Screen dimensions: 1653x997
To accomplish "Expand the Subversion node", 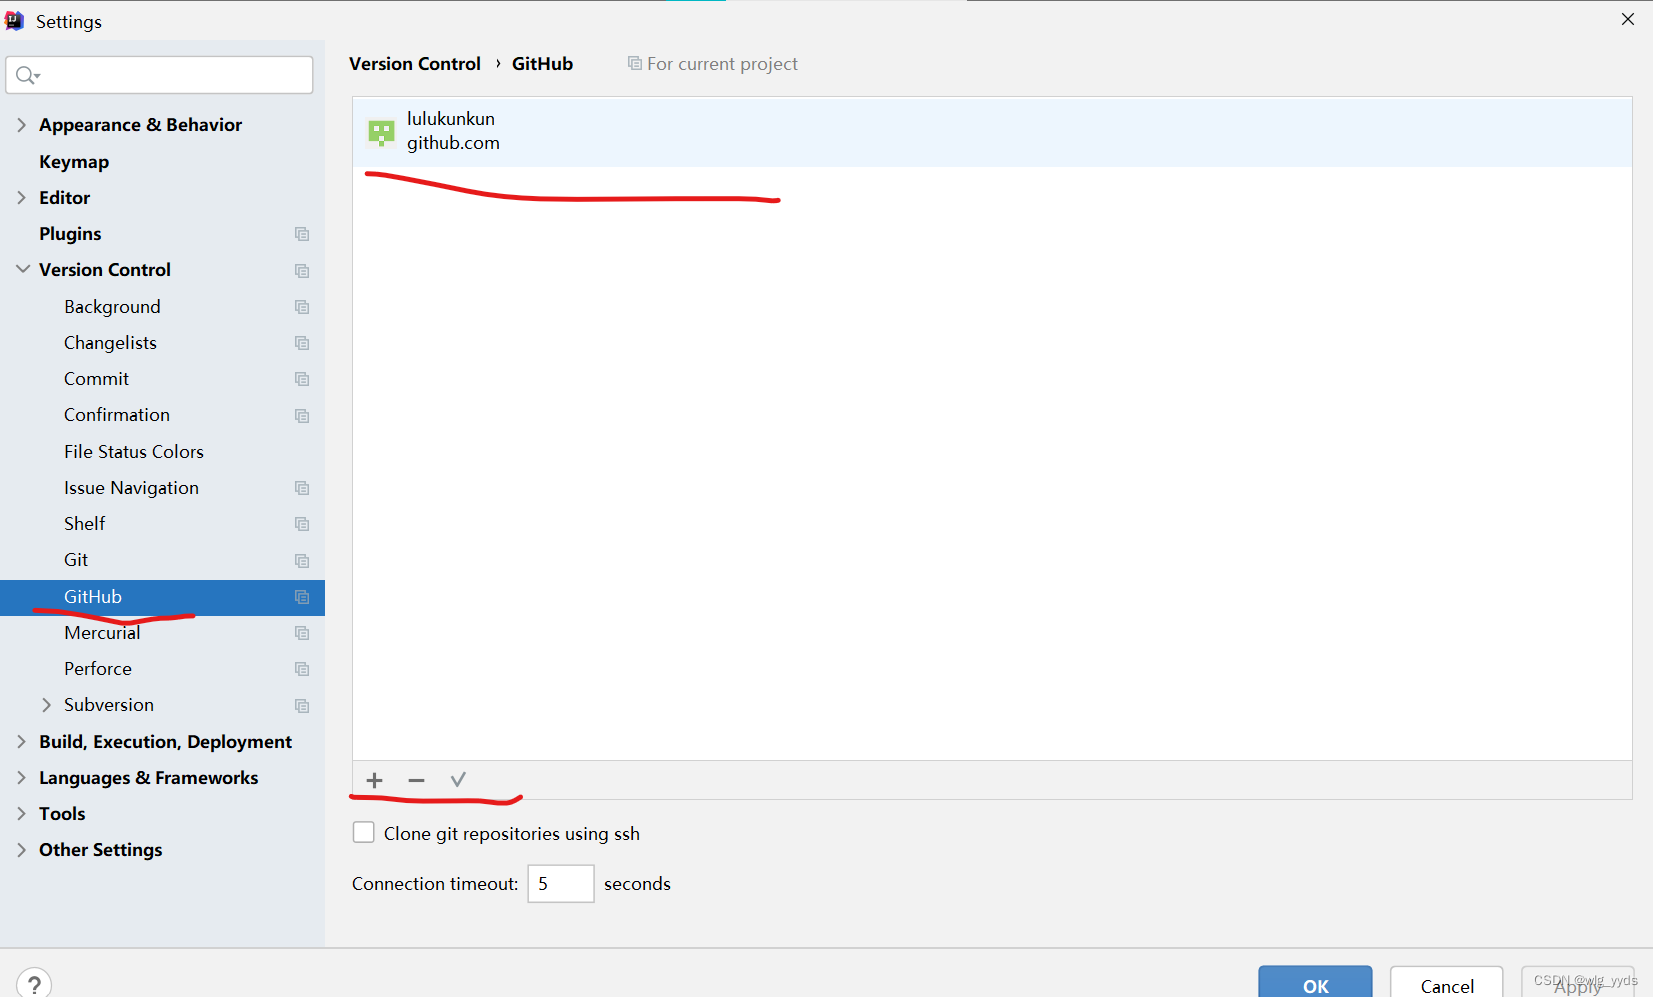I will click(x=46, y=705).
